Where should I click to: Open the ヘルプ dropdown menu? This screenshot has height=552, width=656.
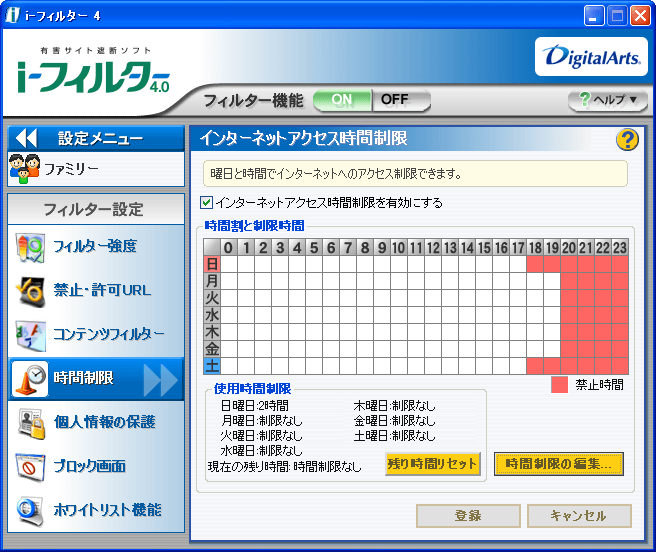pyautogui.click(x=608, y=100)
